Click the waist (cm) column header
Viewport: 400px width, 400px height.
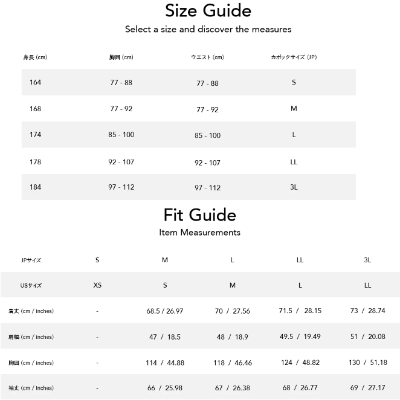point(207,57)
